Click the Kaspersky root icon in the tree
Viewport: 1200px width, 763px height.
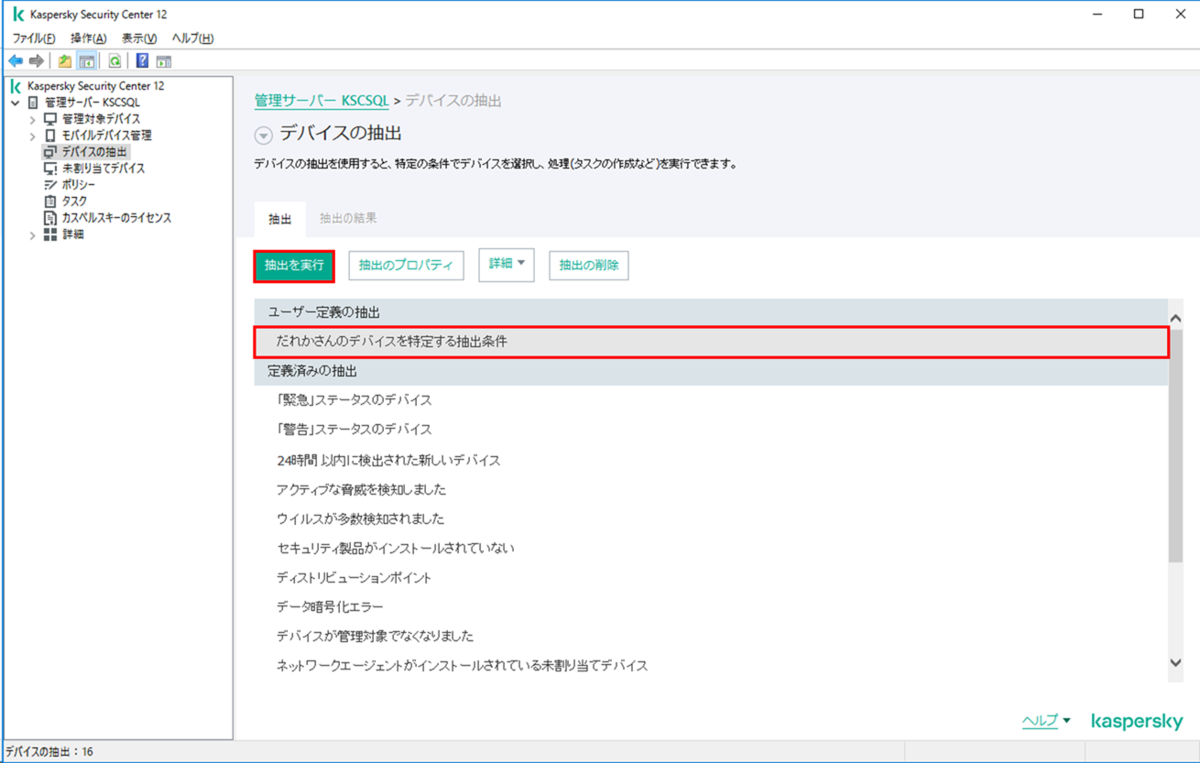17,87
